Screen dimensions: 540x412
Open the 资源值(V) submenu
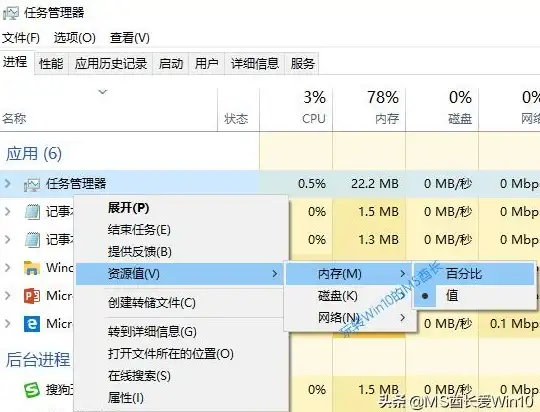tap(179, 274)
